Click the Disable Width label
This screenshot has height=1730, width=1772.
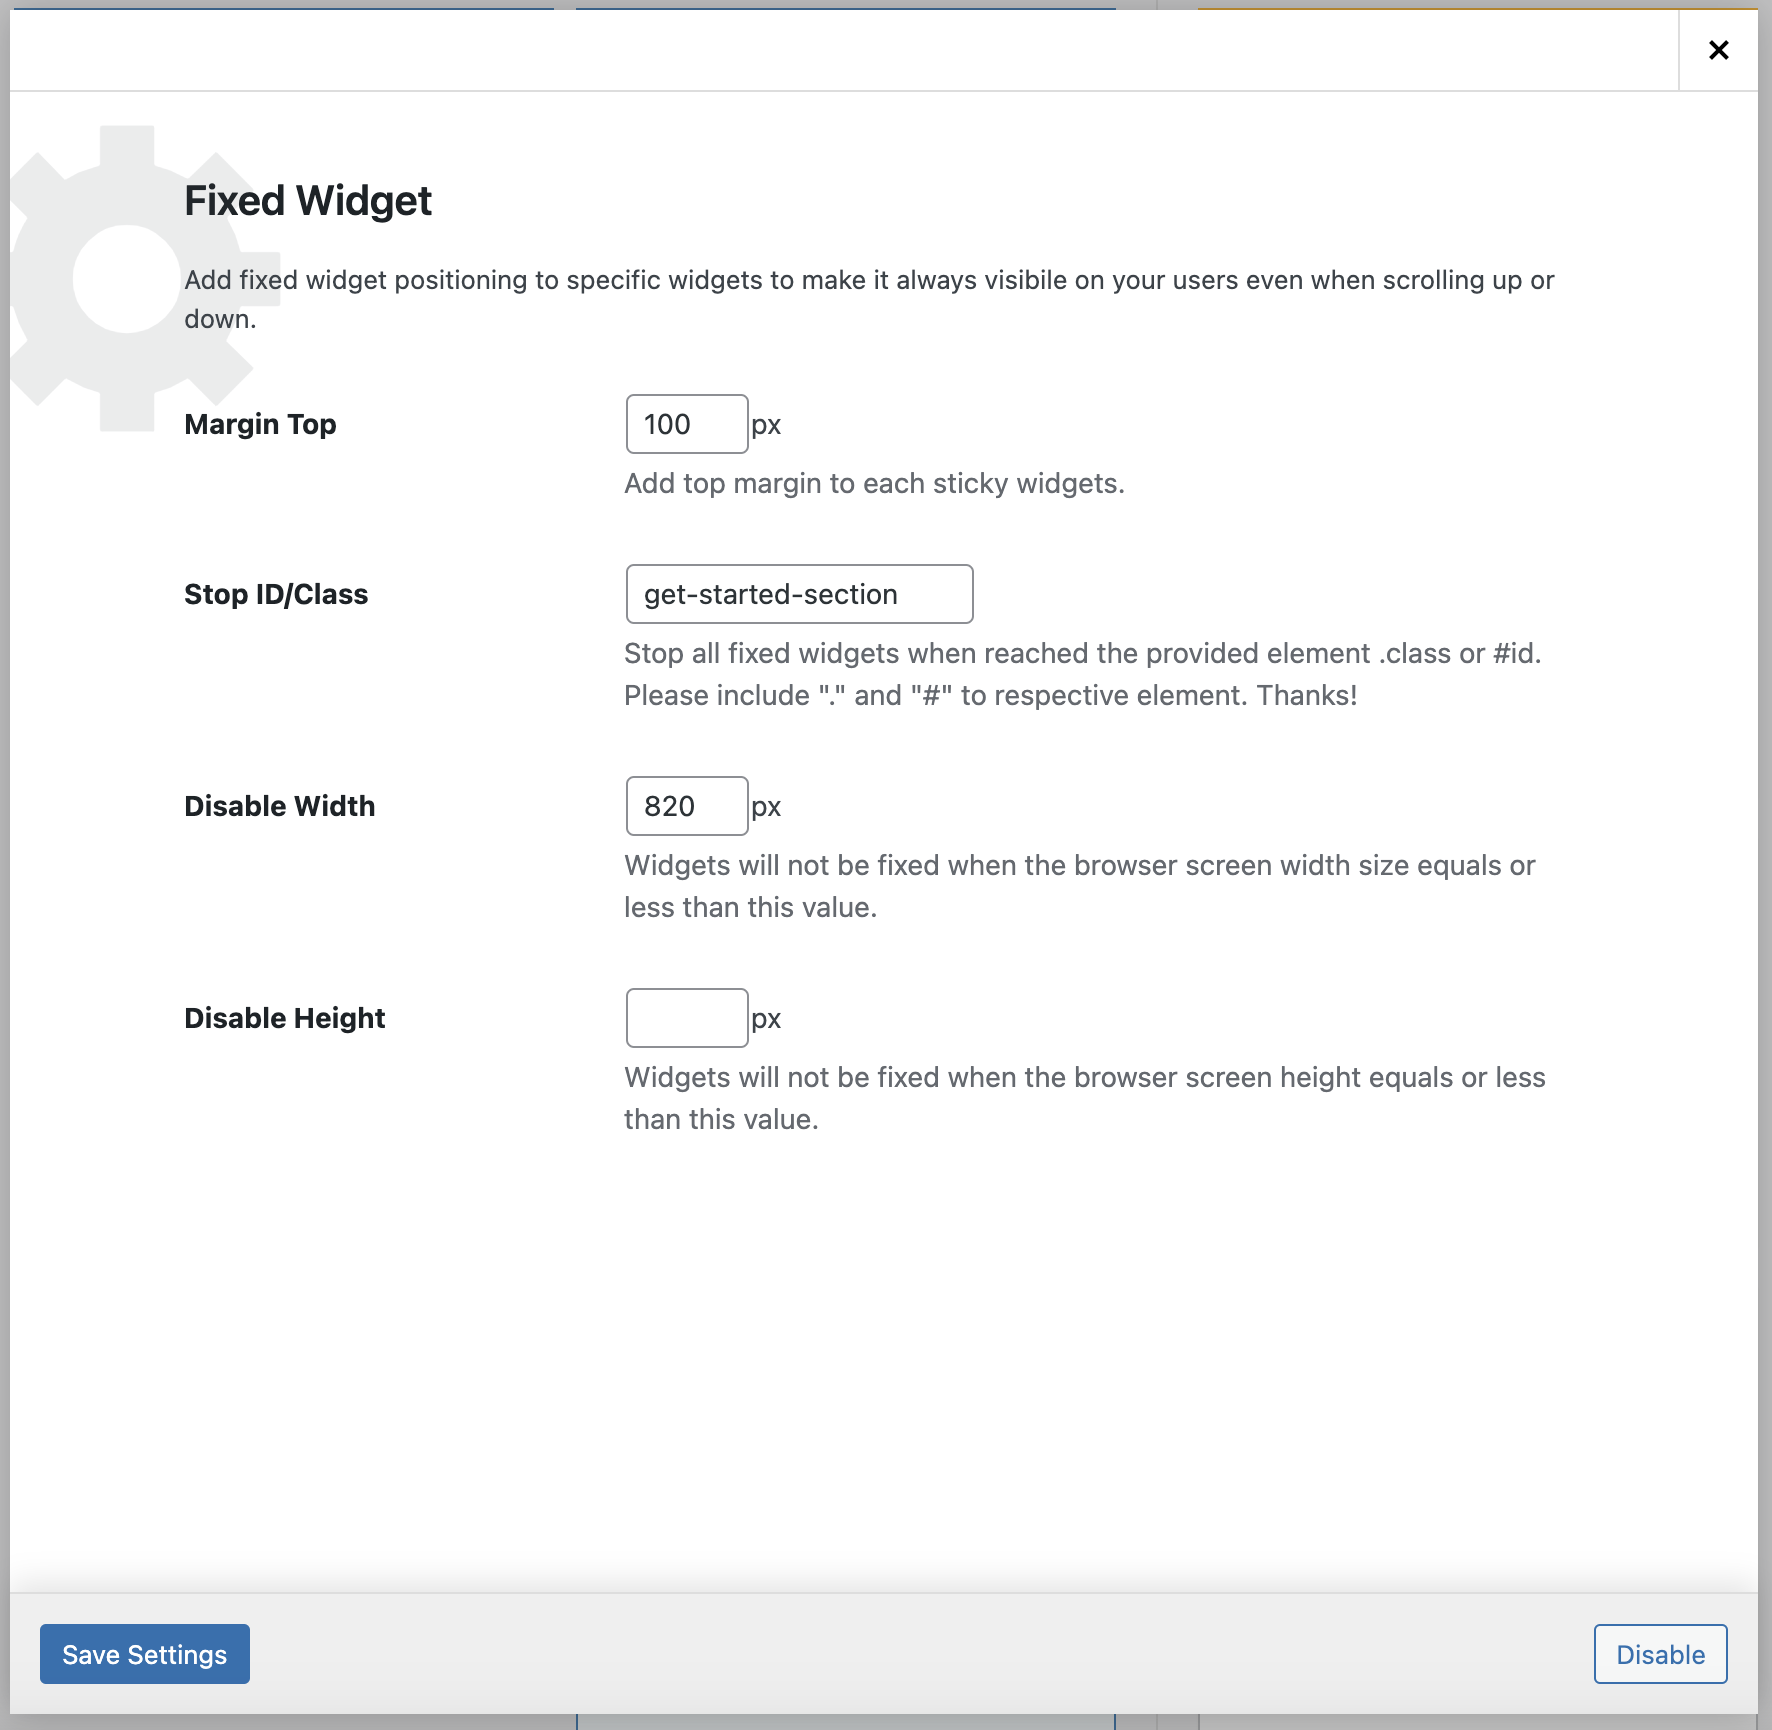click(279, 806)
